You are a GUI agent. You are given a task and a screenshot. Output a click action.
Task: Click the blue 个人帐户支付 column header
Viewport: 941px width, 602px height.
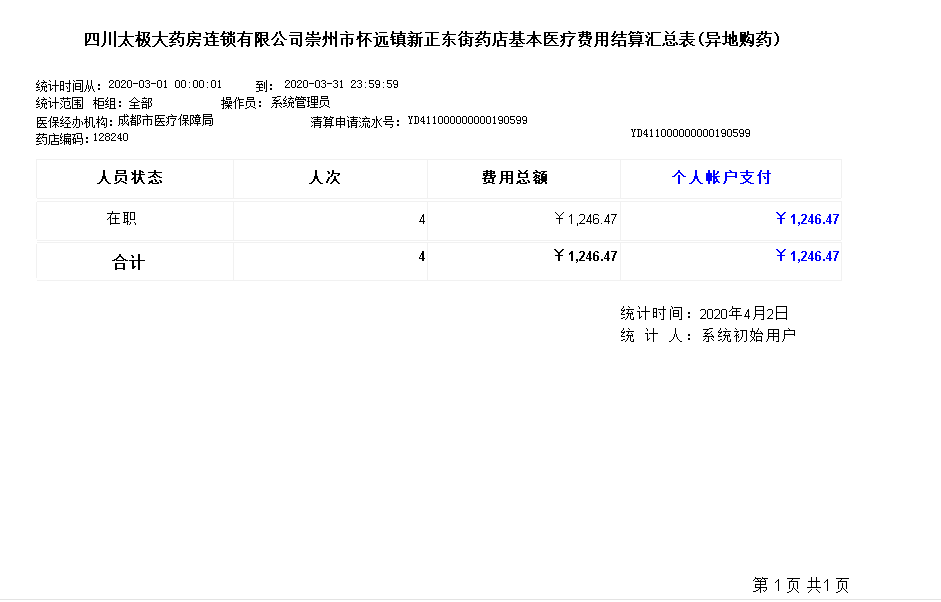[721, 178]
